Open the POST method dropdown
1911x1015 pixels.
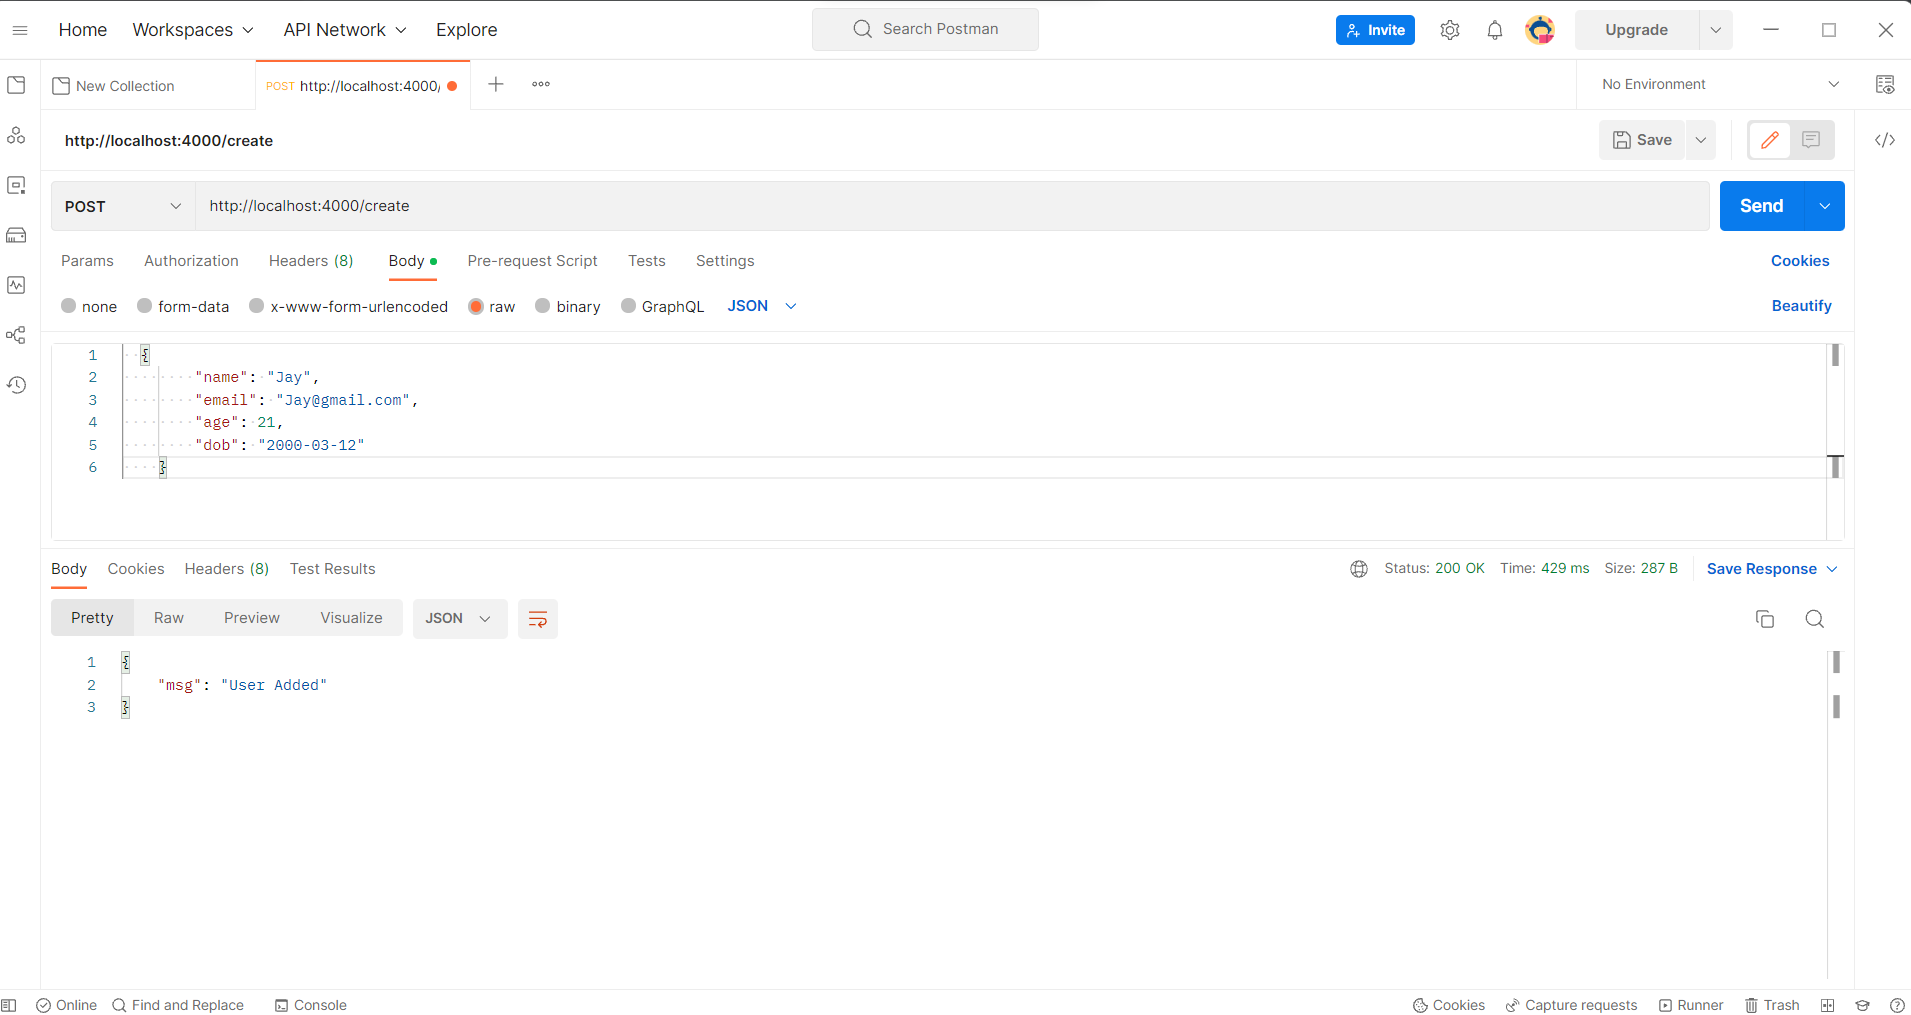coord(123,206)
